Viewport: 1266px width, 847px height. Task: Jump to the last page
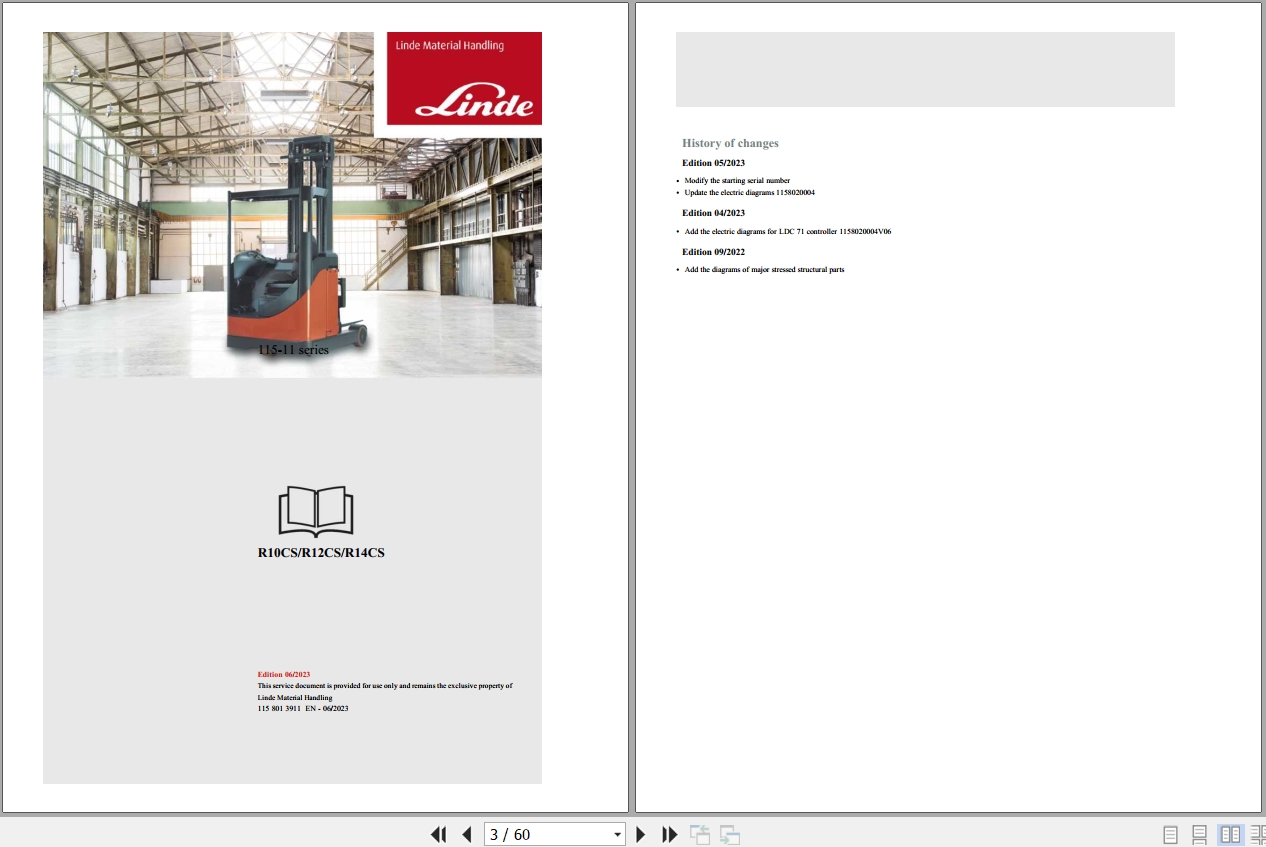tap(669, 834)
